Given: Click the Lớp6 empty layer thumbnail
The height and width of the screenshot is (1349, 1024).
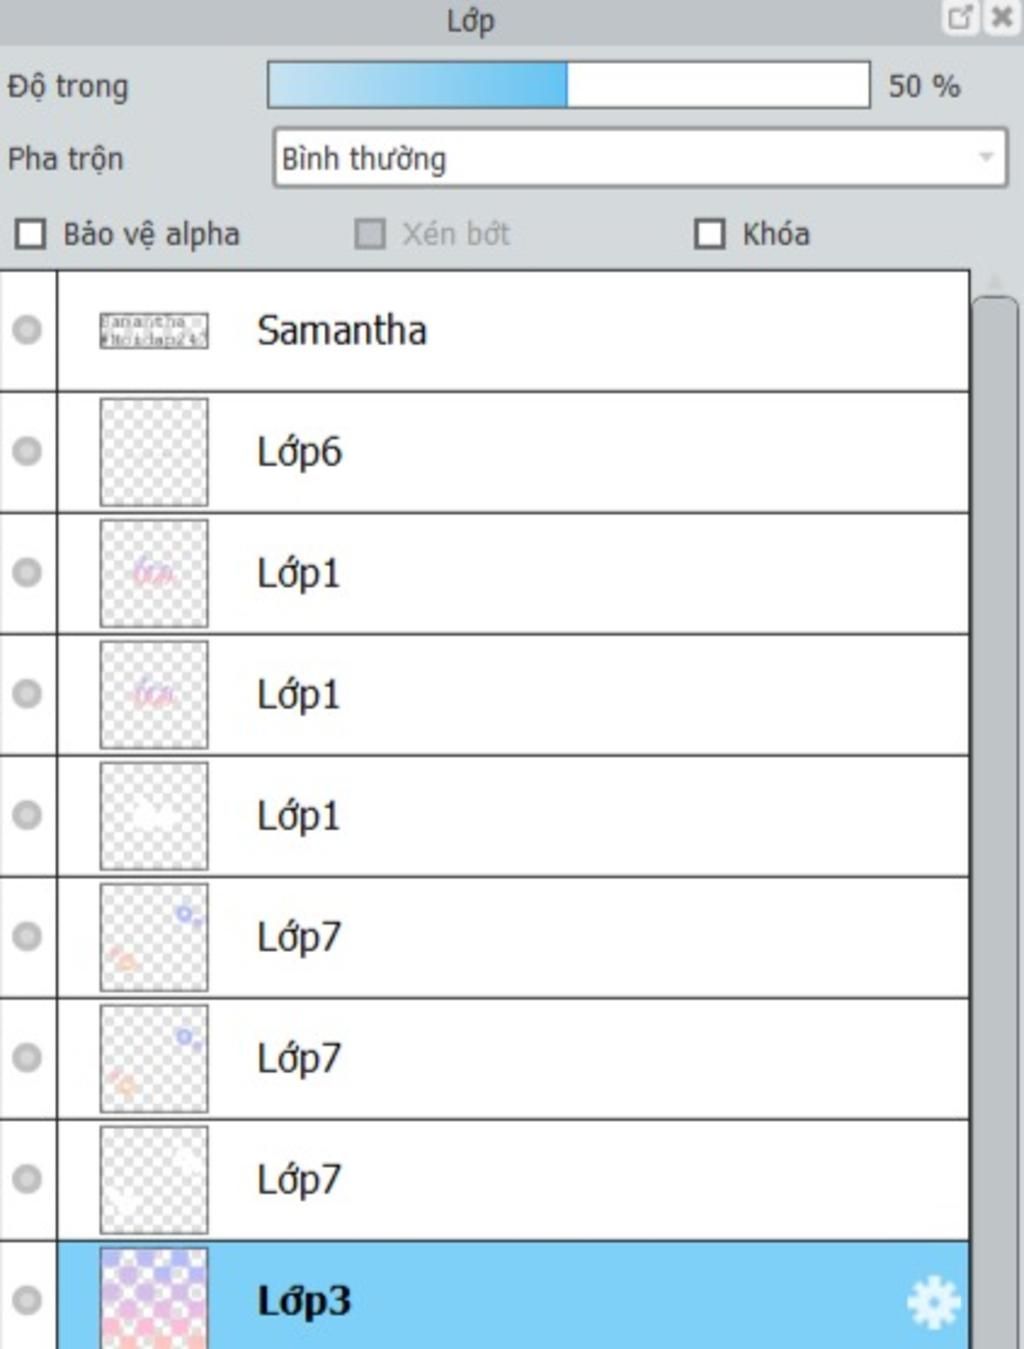Looking at the screenshot, I should click(x=154, y=452).
